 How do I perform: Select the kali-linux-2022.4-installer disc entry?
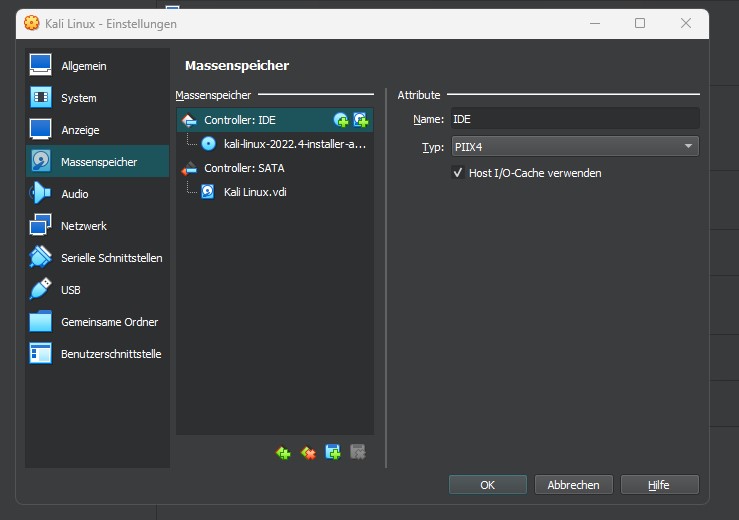(275, 144)
